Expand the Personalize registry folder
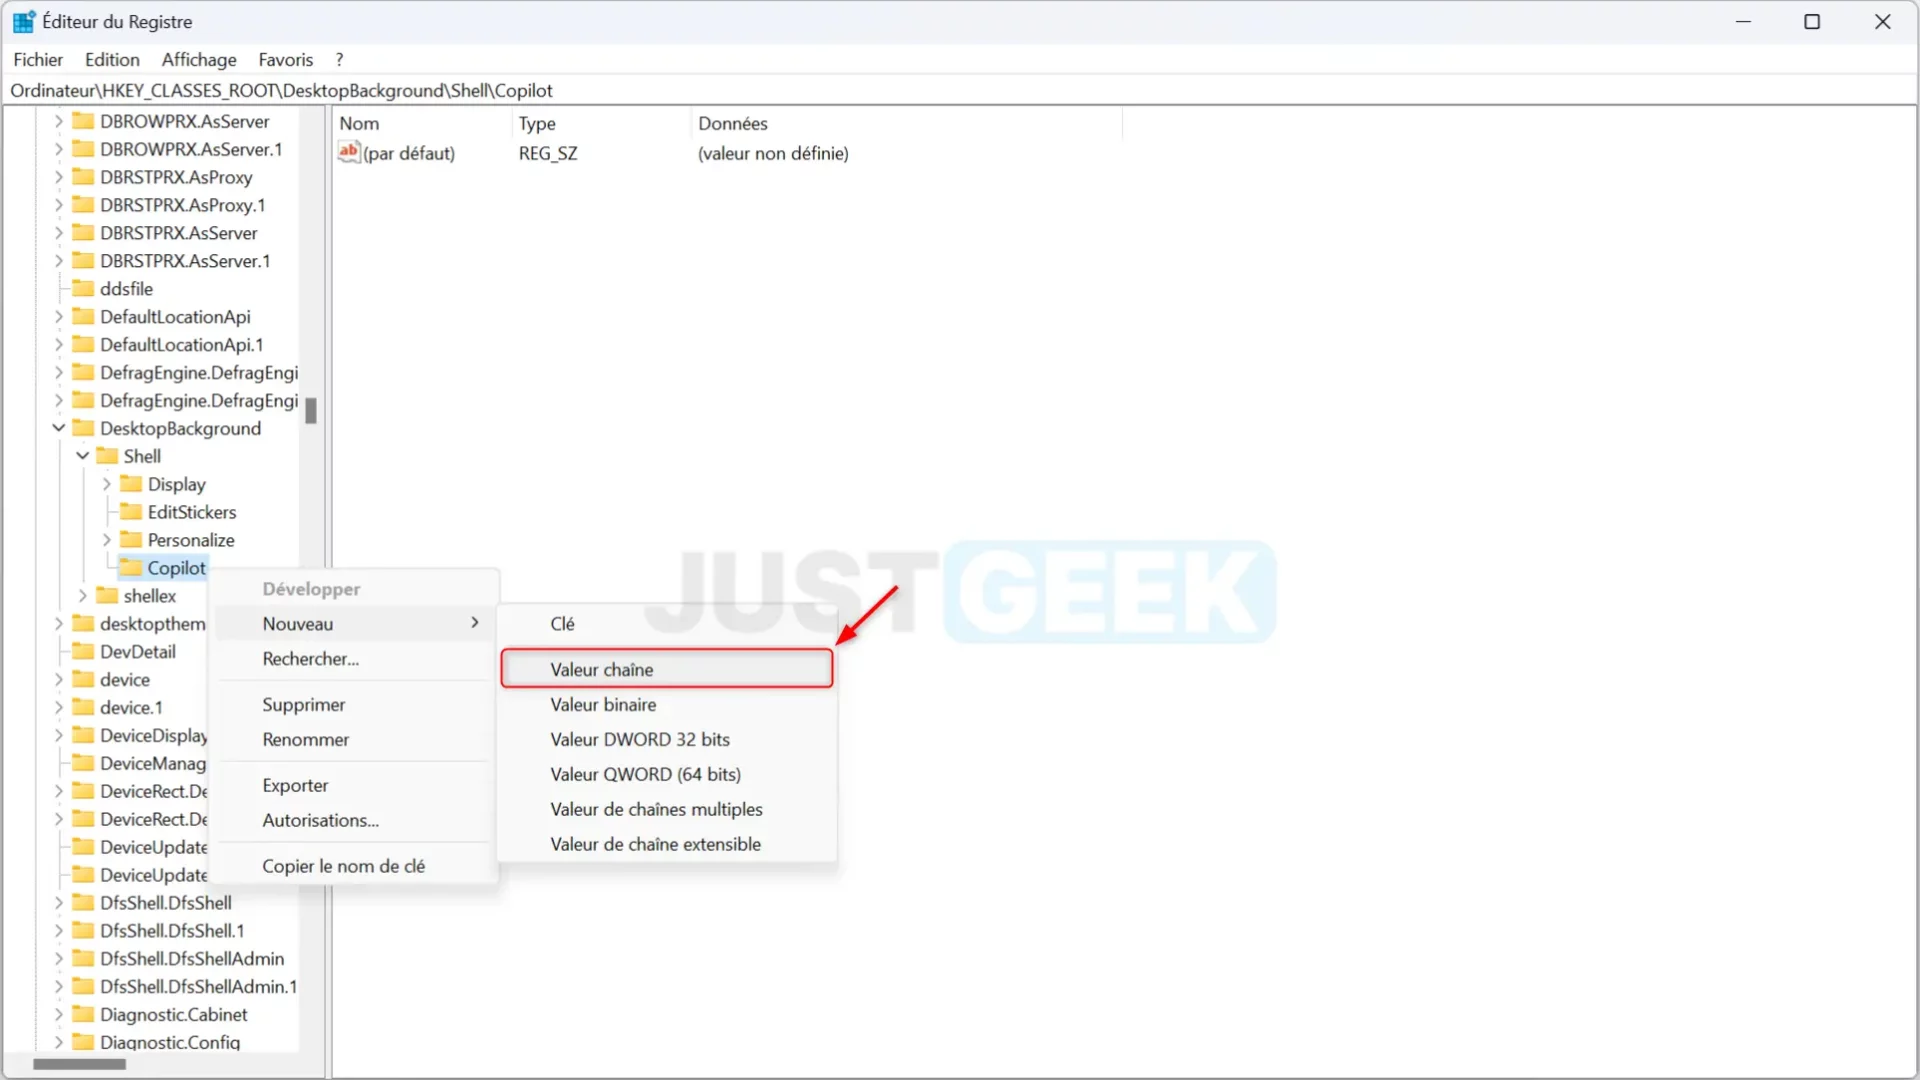The width and height of the screenshot is (1920, 1080). coord(105,539)
